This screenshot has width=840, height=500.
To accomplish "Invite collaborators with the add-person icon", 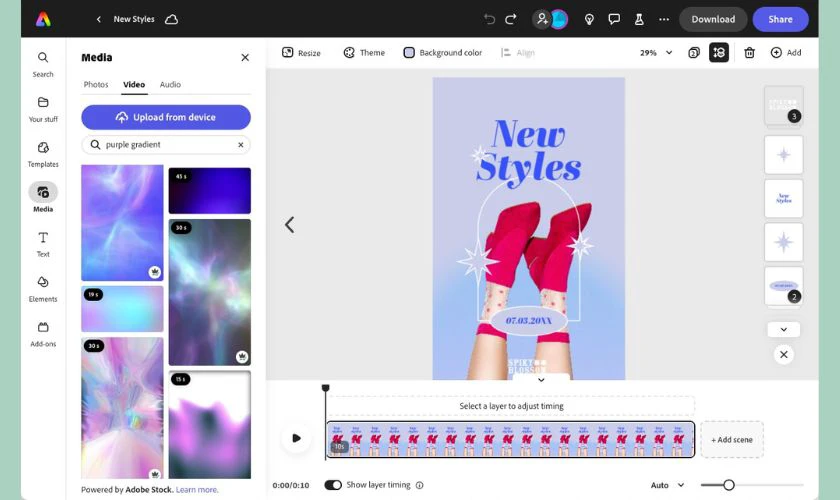I will [542, 19].
